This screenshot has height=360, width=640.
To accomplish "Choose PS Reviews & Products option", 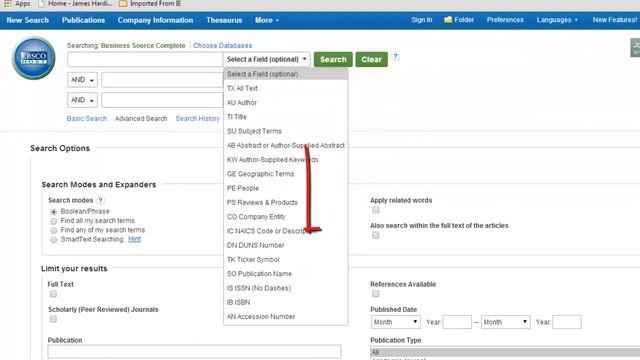I will point(286,202).
